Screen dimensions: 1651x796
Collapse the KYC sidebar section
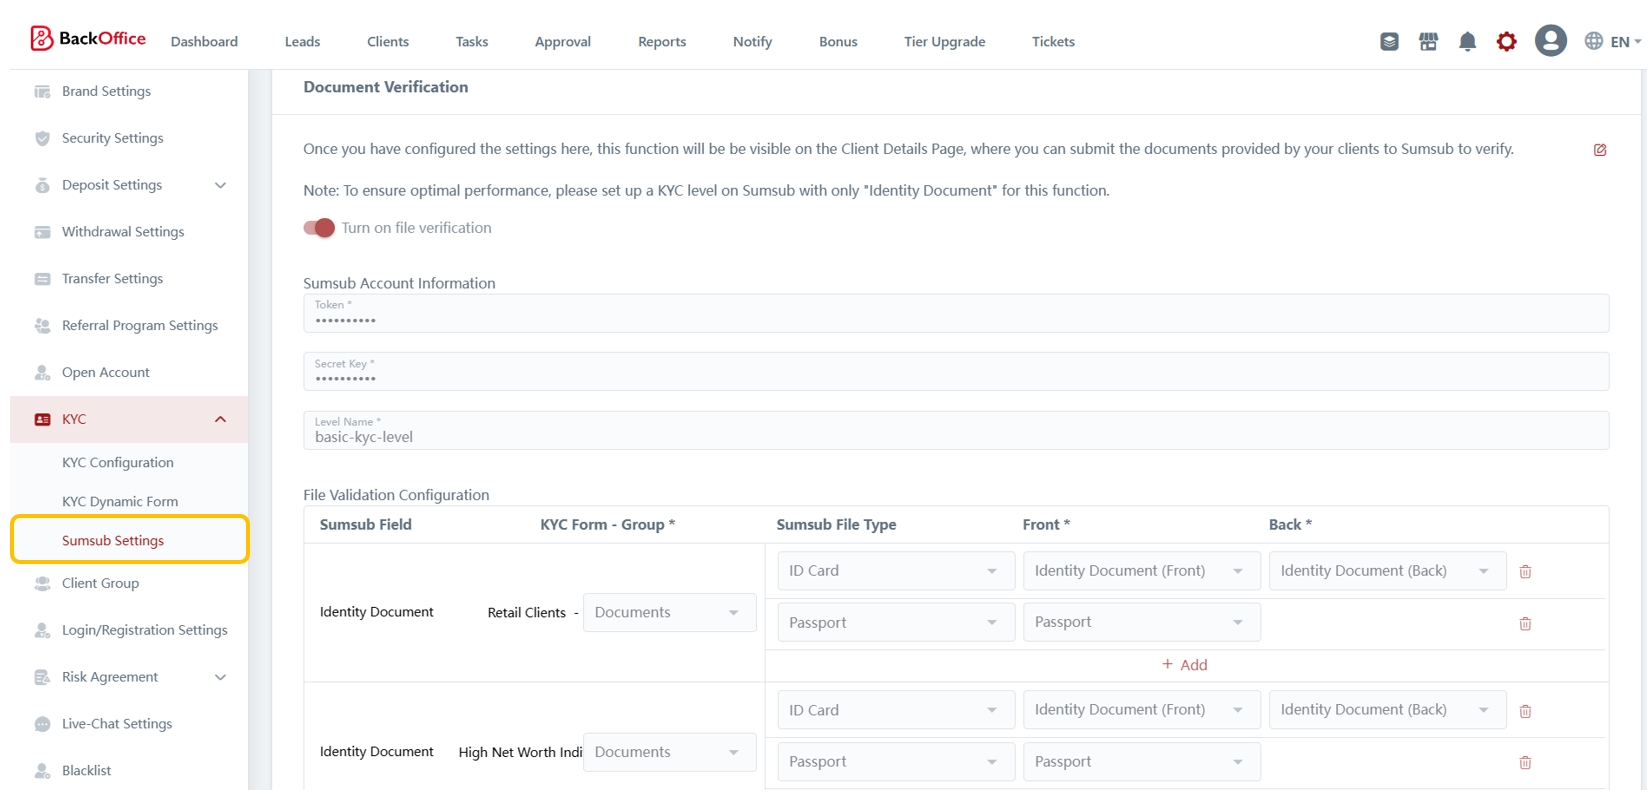220,419
